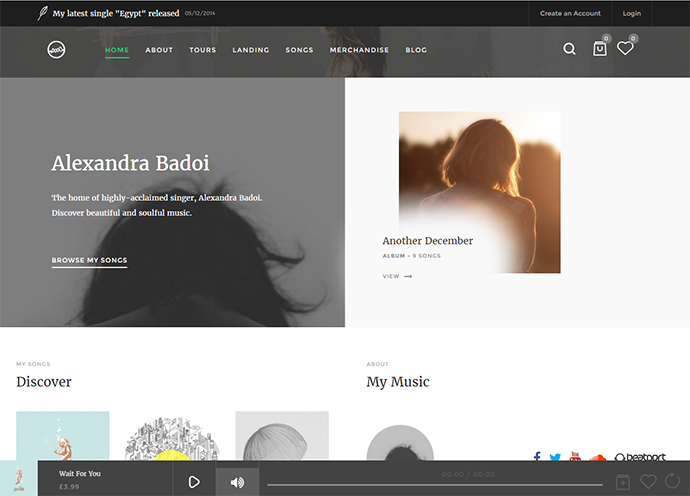The height and width of the screenshot is (496, 690).
Task: Open the city illustration album thumbnail
Action: [x=172, y=437]
